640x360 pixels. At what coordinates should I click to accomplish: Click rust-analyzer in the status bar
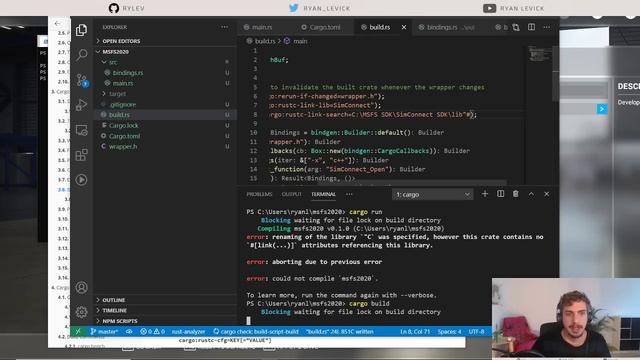[x=188, y=331]
